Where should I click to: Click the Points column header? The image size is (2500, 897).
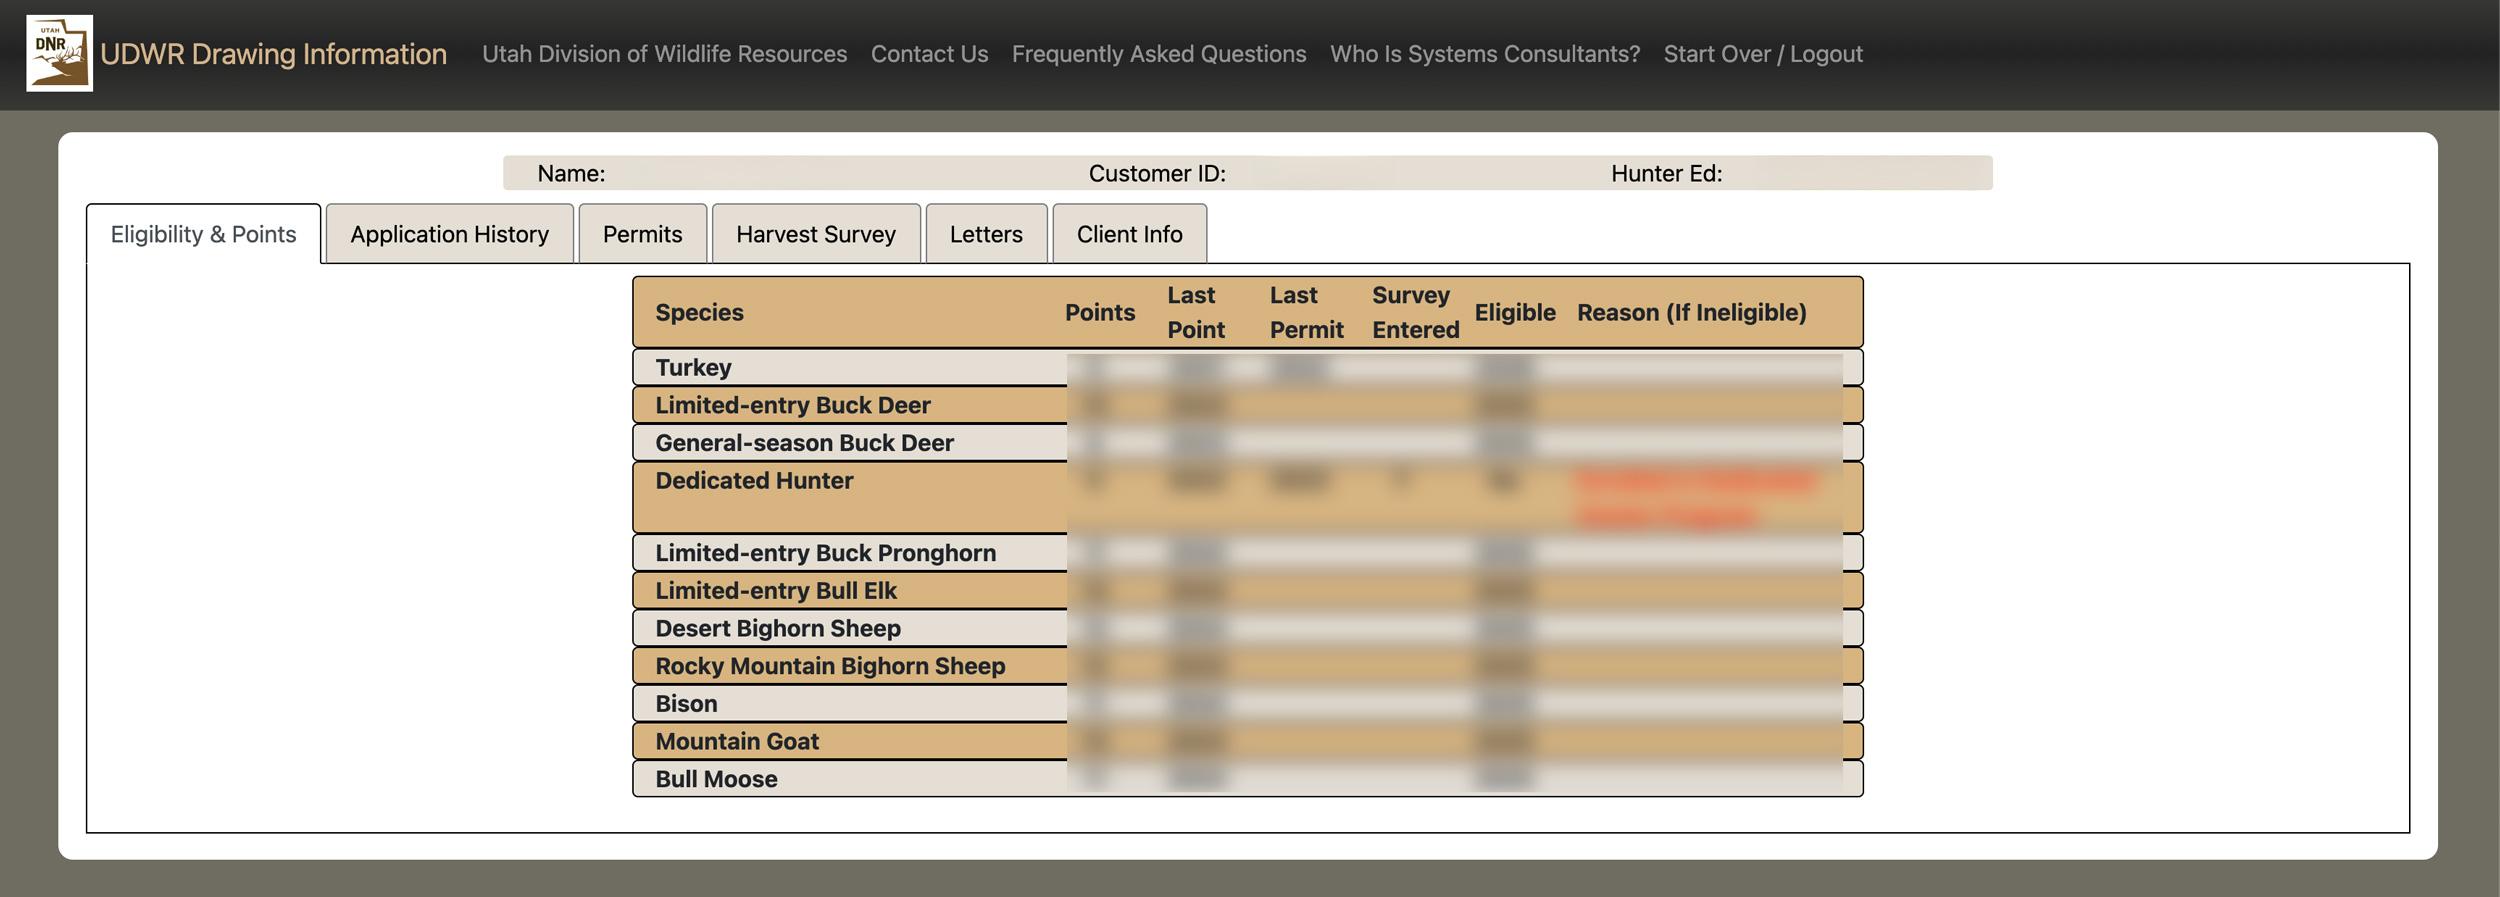[1100, 312]
